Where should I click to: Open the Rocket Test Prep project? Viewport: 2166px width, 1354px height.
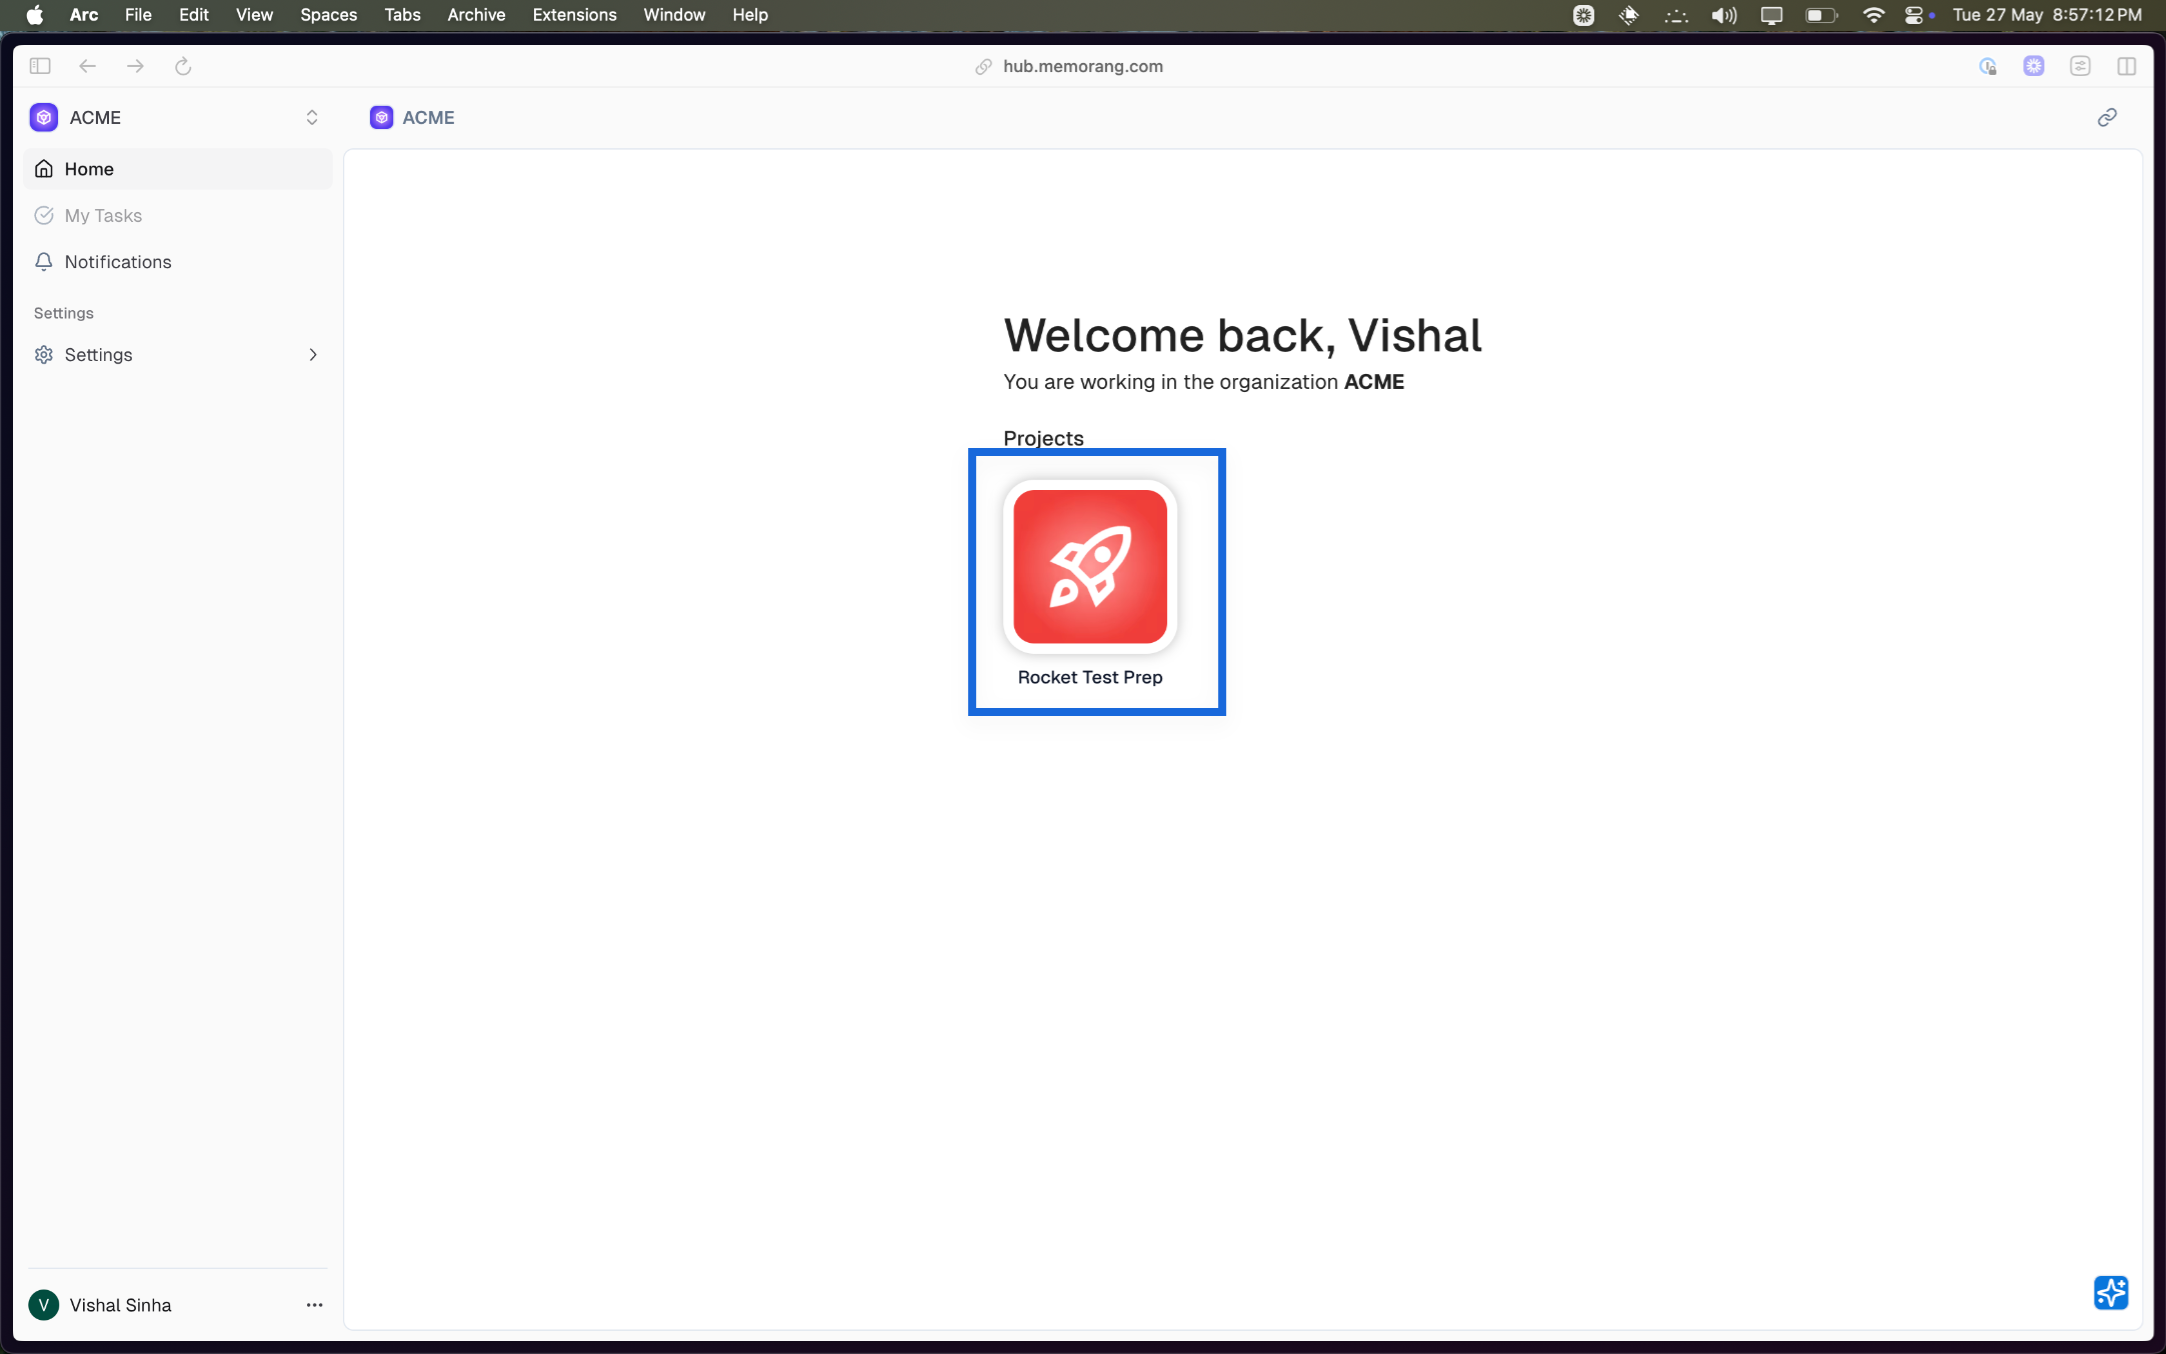[1090, 567]
